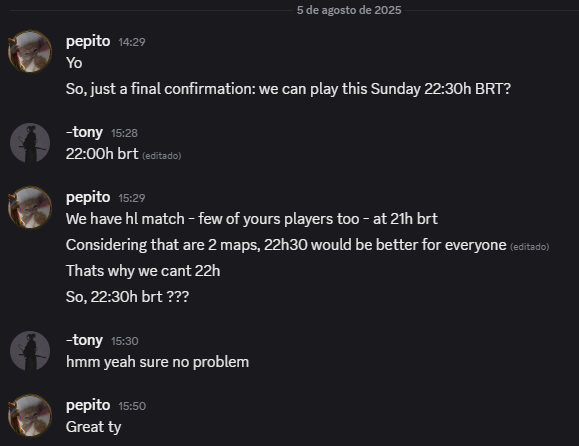Screen dimensions: 579x446
Task: Open pepito's avatar at the 15:29 message
Action: point(30,208)
